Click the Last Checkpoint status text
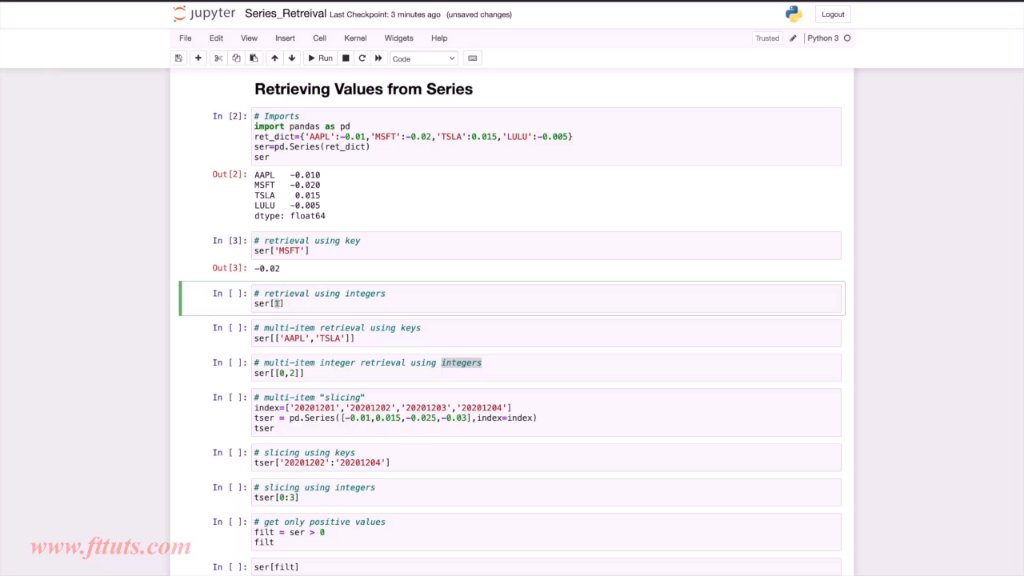This screenshot has height=576, width=1024. (385, 14)
